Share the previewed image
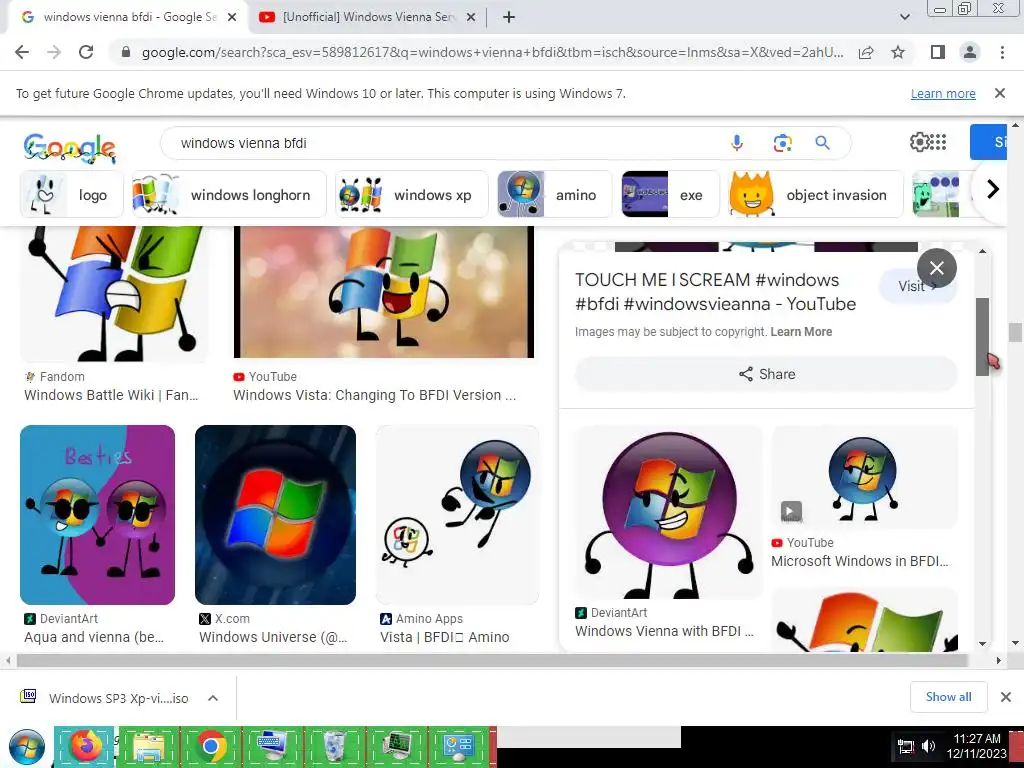The height and width of the screenshot is (768, 1024). 767,374
